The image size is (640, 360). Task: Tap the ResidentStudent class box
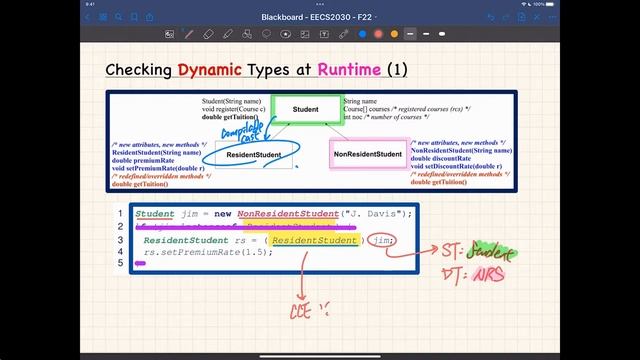253,155
